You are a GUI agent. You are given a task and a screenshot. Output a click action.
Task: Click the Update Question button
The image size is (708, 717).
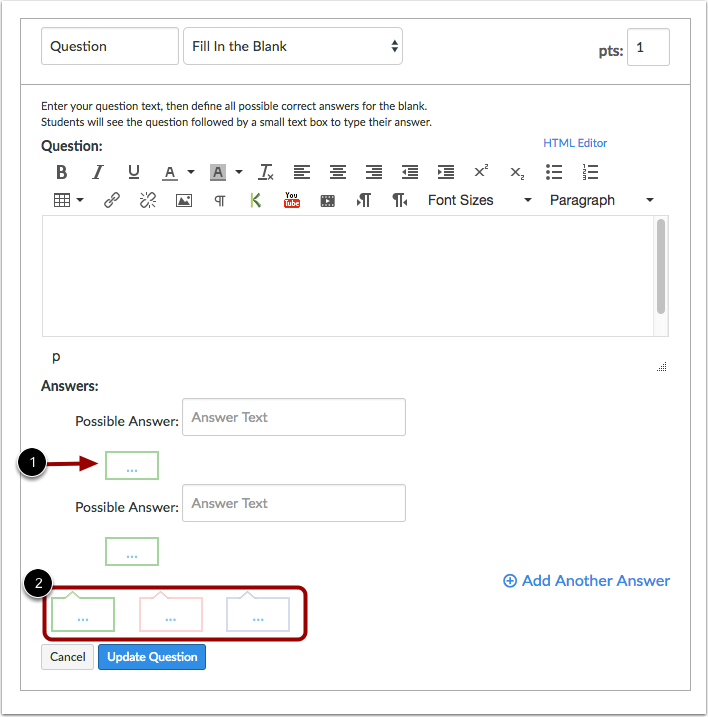click(152, 657)
